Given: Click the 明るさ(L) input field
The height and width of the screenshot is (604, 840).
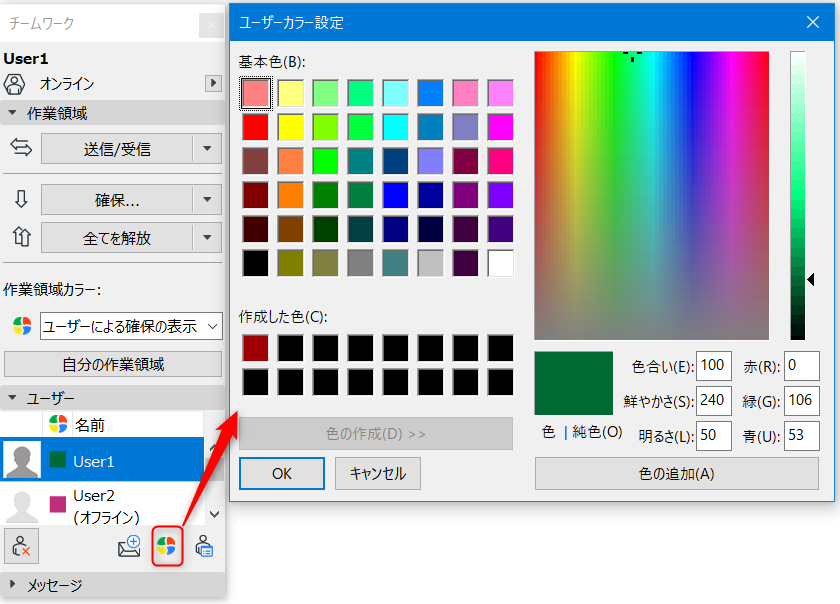Looking at the screenshot, I should pyautogui.click(x=714, y=436).
